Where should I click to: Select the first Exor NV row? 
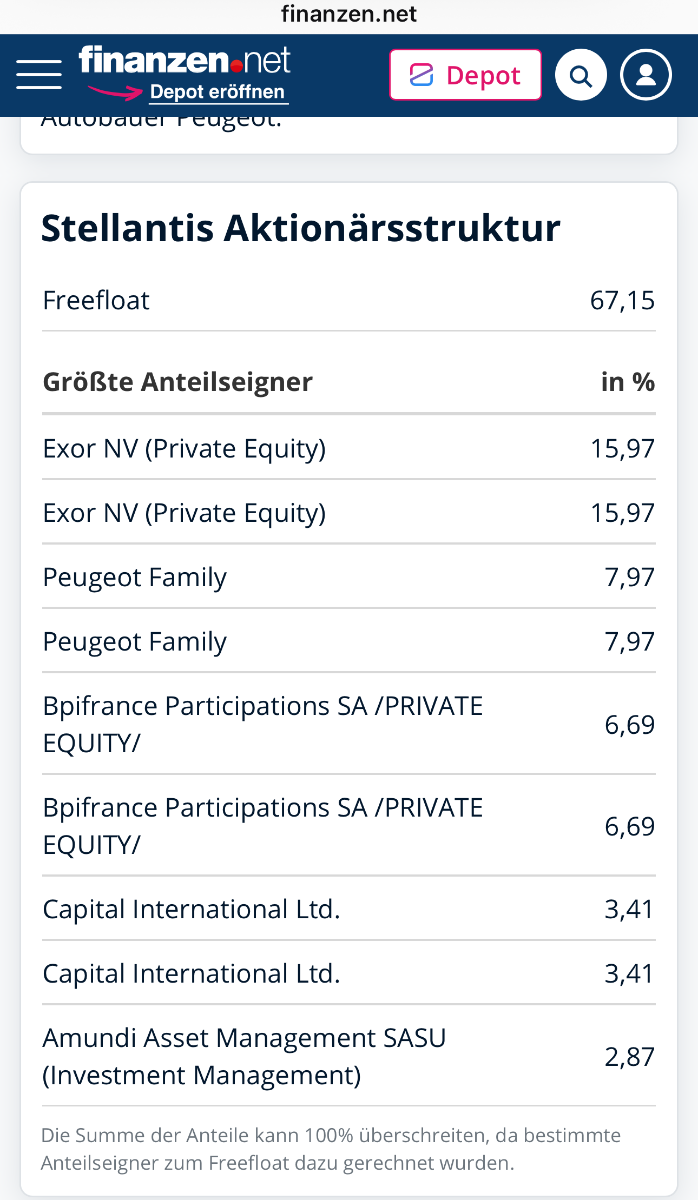(349, 448)
